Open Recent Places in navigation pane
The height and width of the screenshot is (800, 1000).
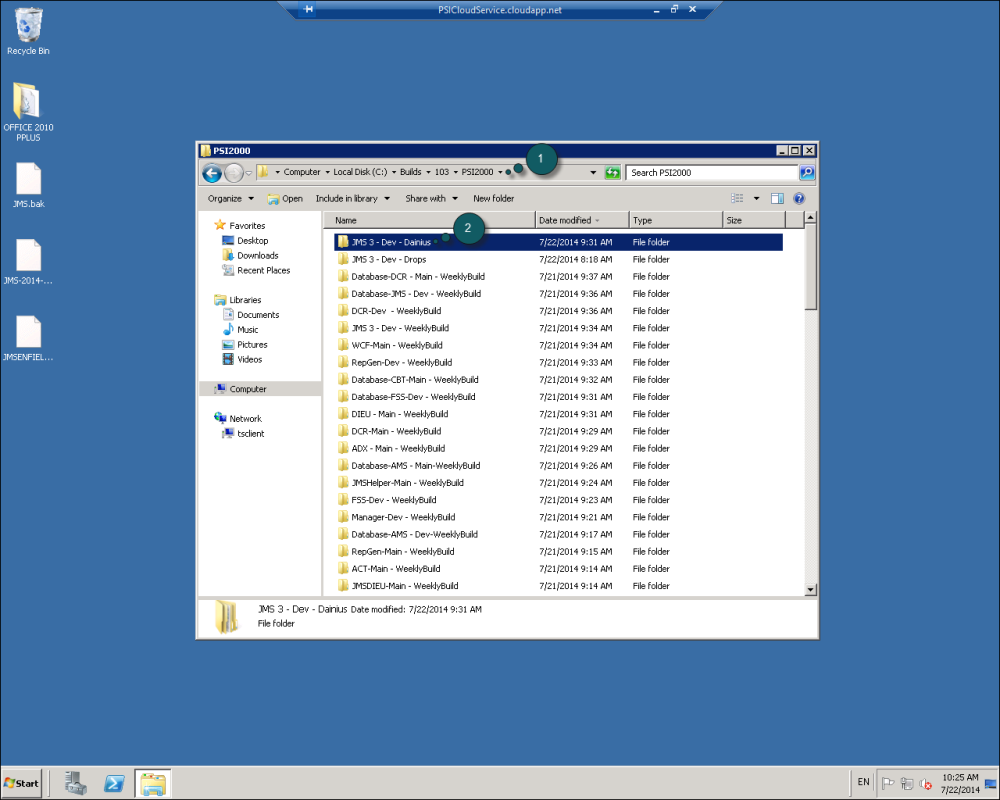coord(263,270)
